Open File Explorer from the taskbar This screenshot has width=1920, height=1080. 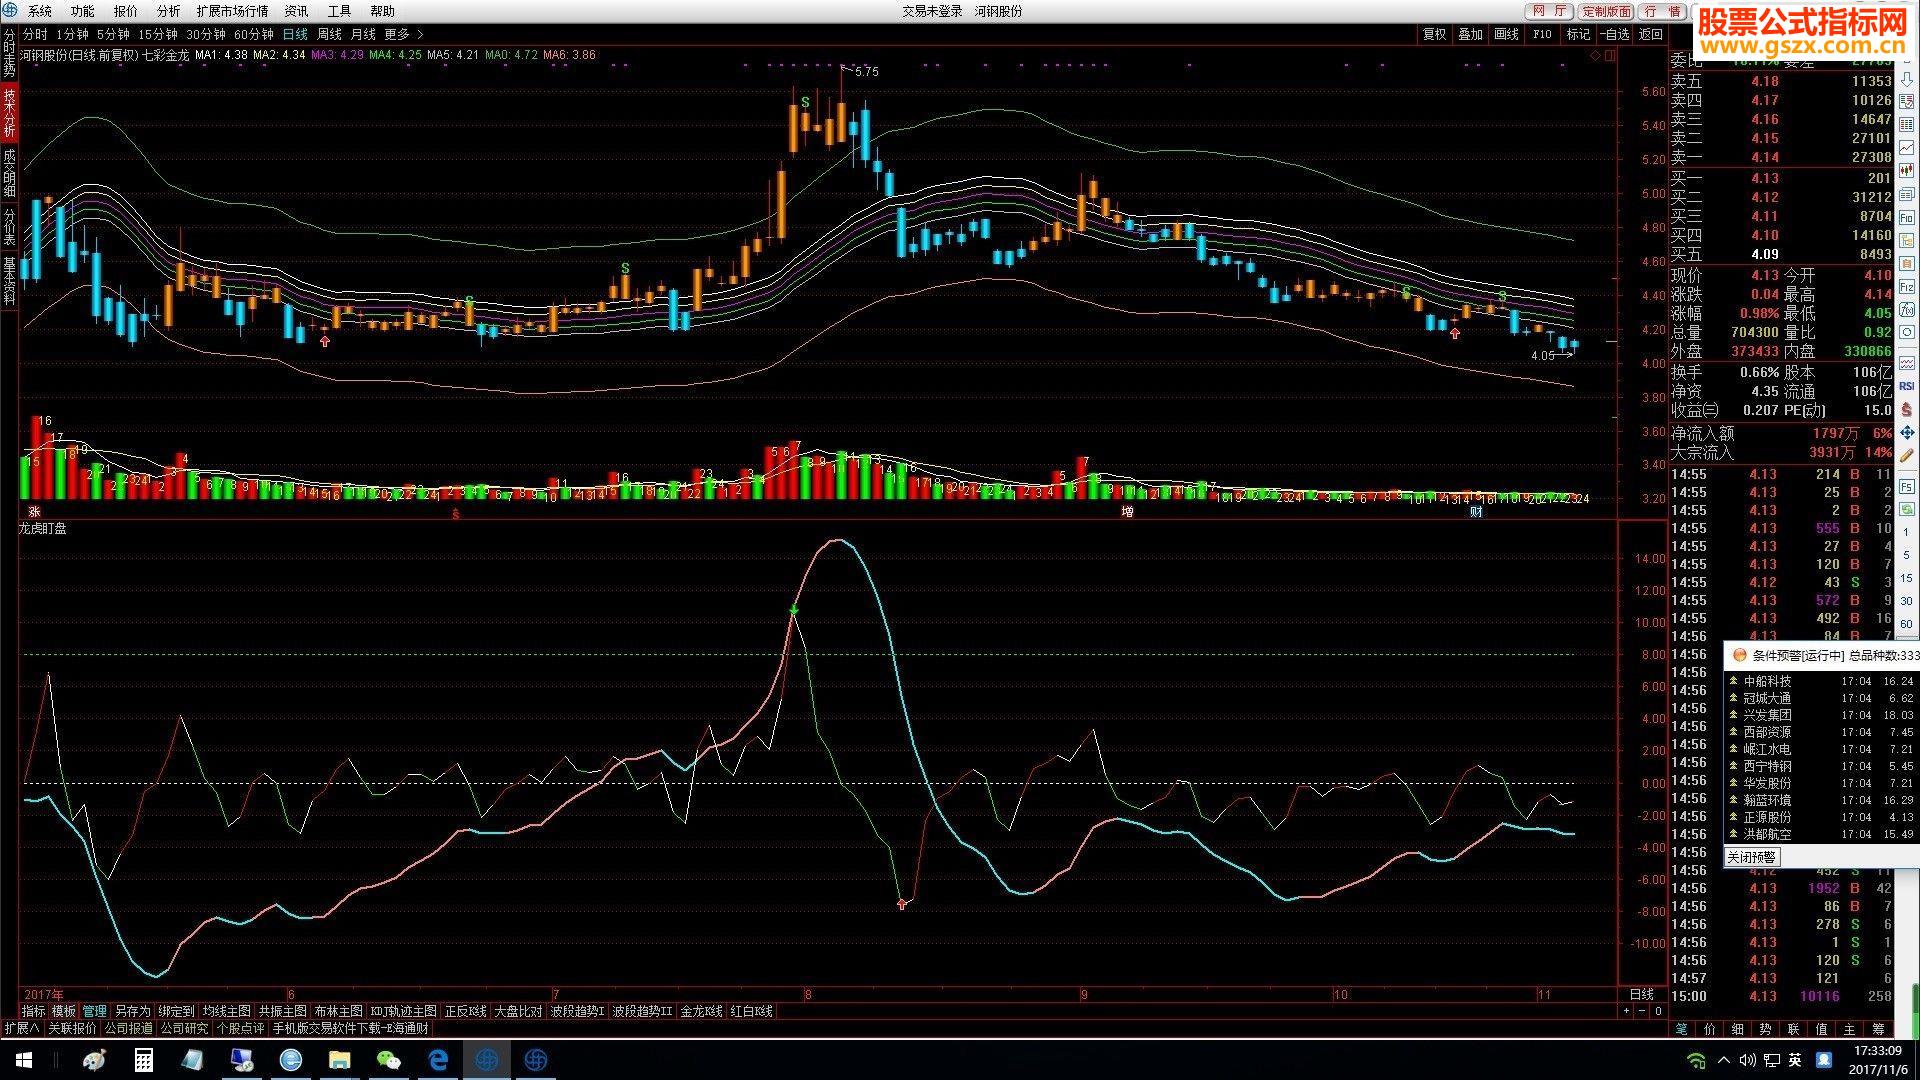click(x=340, y=1060)
